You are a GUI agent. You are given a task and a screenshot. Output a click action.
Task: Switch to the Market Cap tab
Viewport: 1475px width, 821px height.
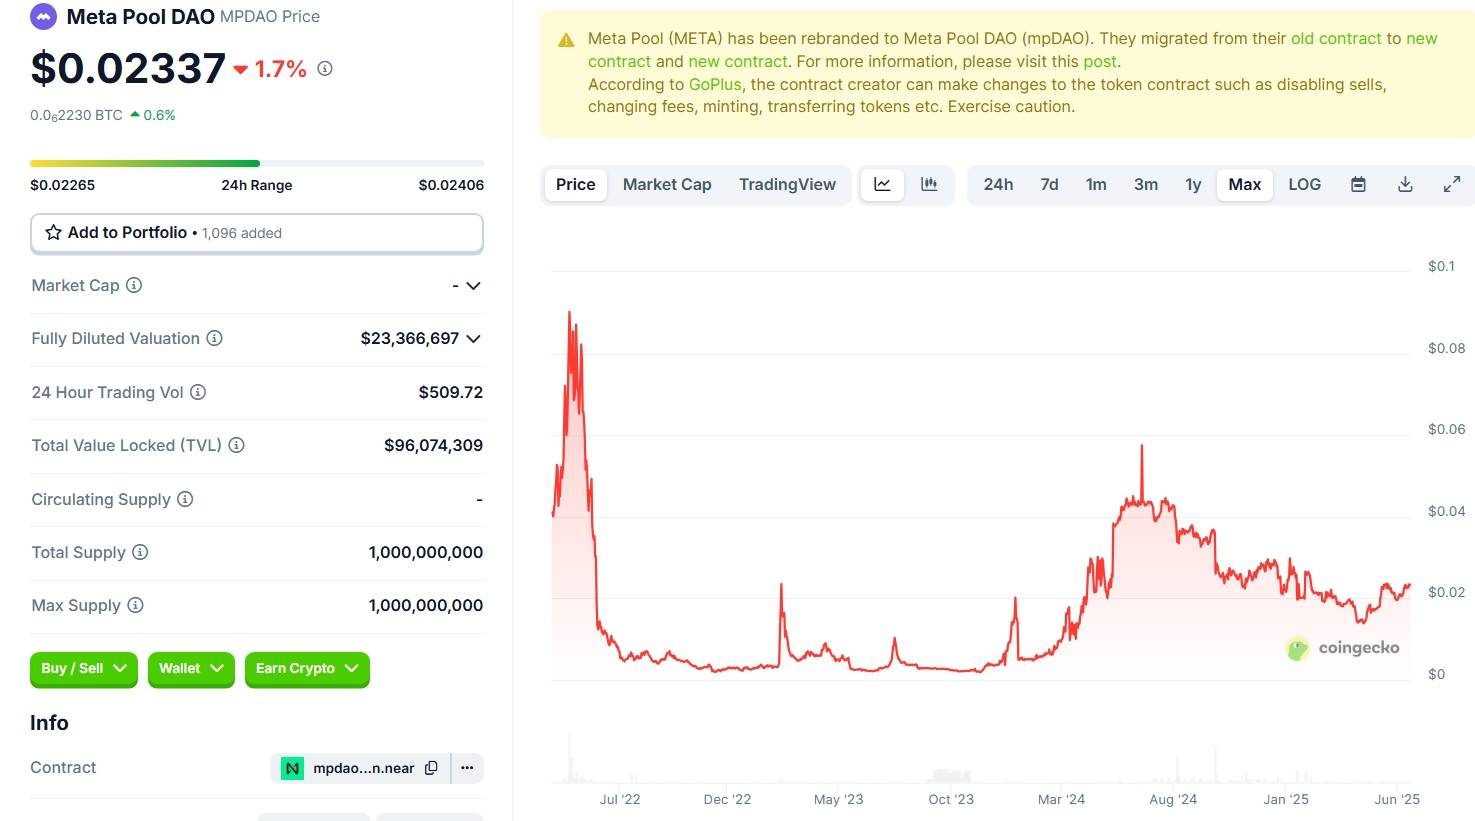666,184
